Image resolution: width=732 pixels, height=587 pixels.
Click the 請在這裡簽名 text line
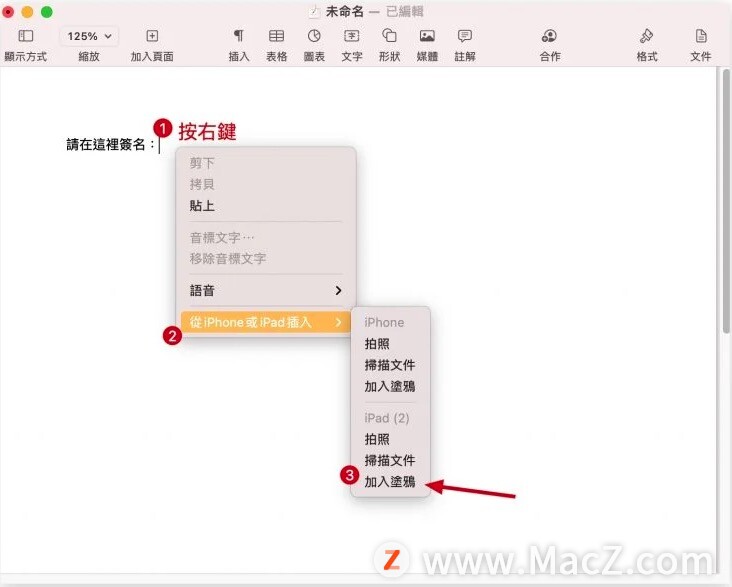coord(110,144)
